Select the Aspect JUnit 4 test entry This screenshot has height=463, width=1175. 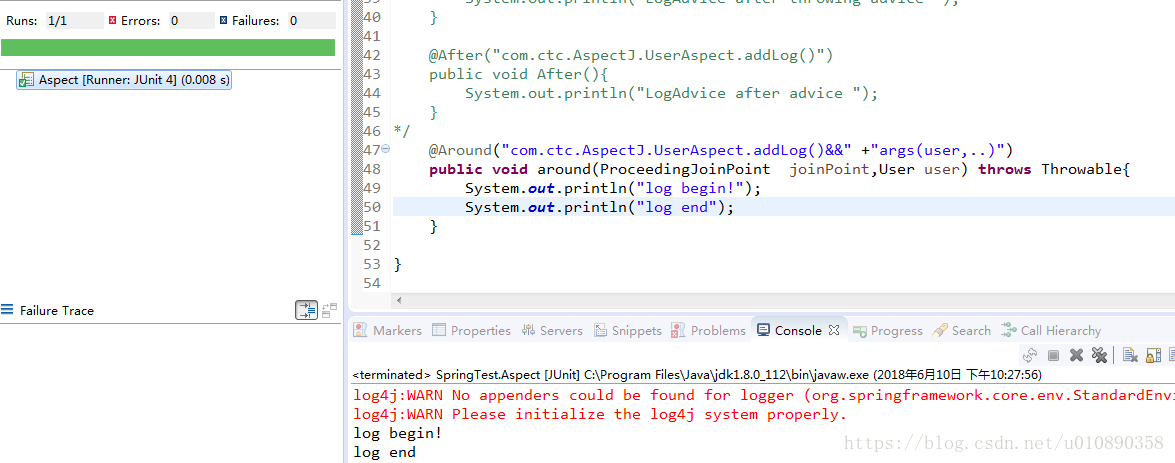click(x=124, y=80)
